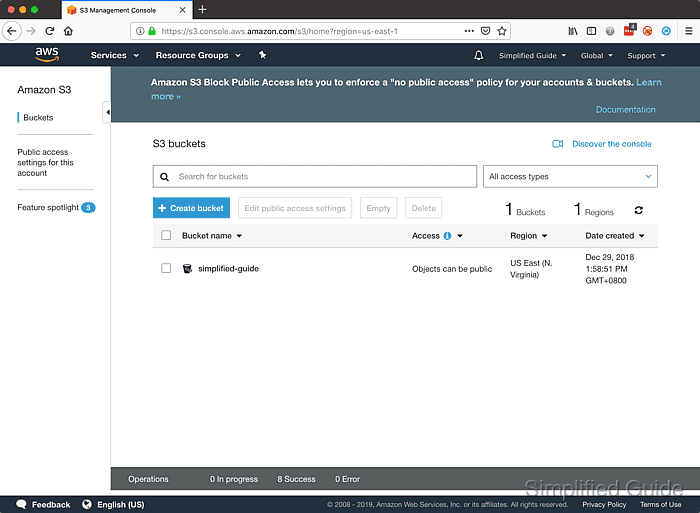Click the S3 Management Console tab
This screenshot has height=513, width=700.
point(126,10)
